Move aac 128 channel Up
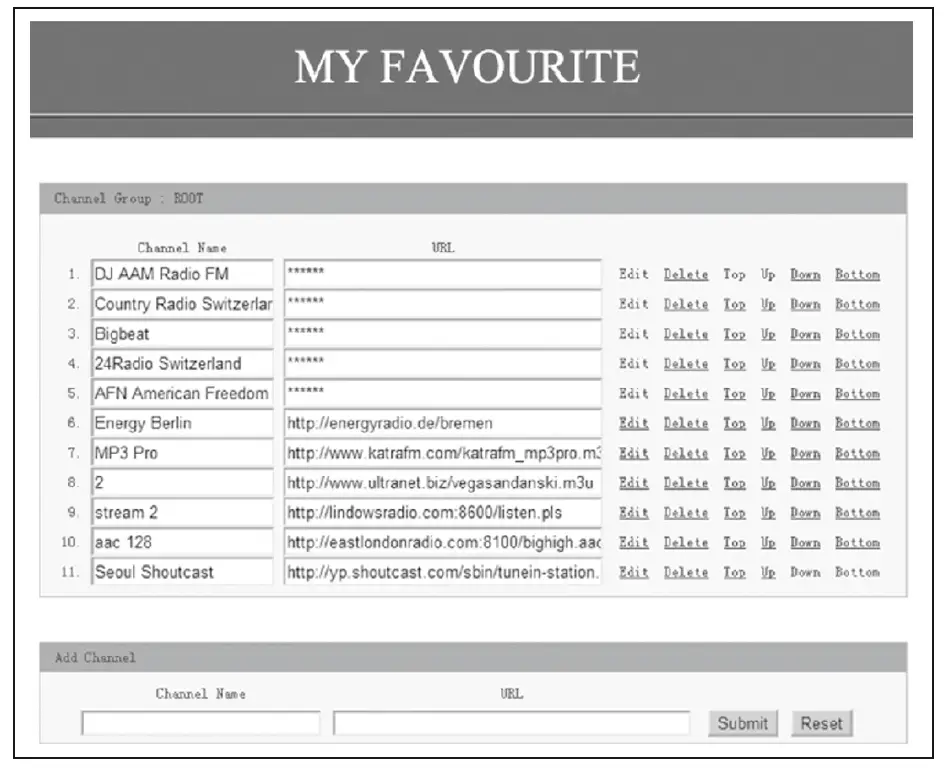Image resolution: width=945 pixels, height=777 pixels. coord(767,543)
